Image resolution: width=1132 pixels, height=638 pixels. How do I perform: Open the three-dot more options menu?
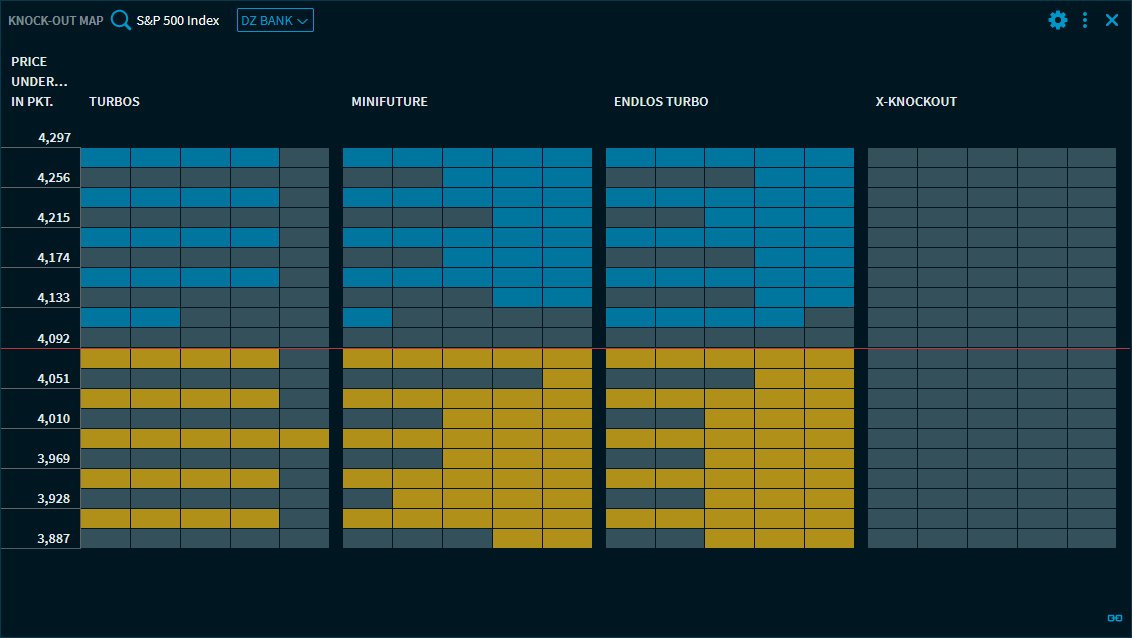pyautogui.click(x=1085, y=20)
